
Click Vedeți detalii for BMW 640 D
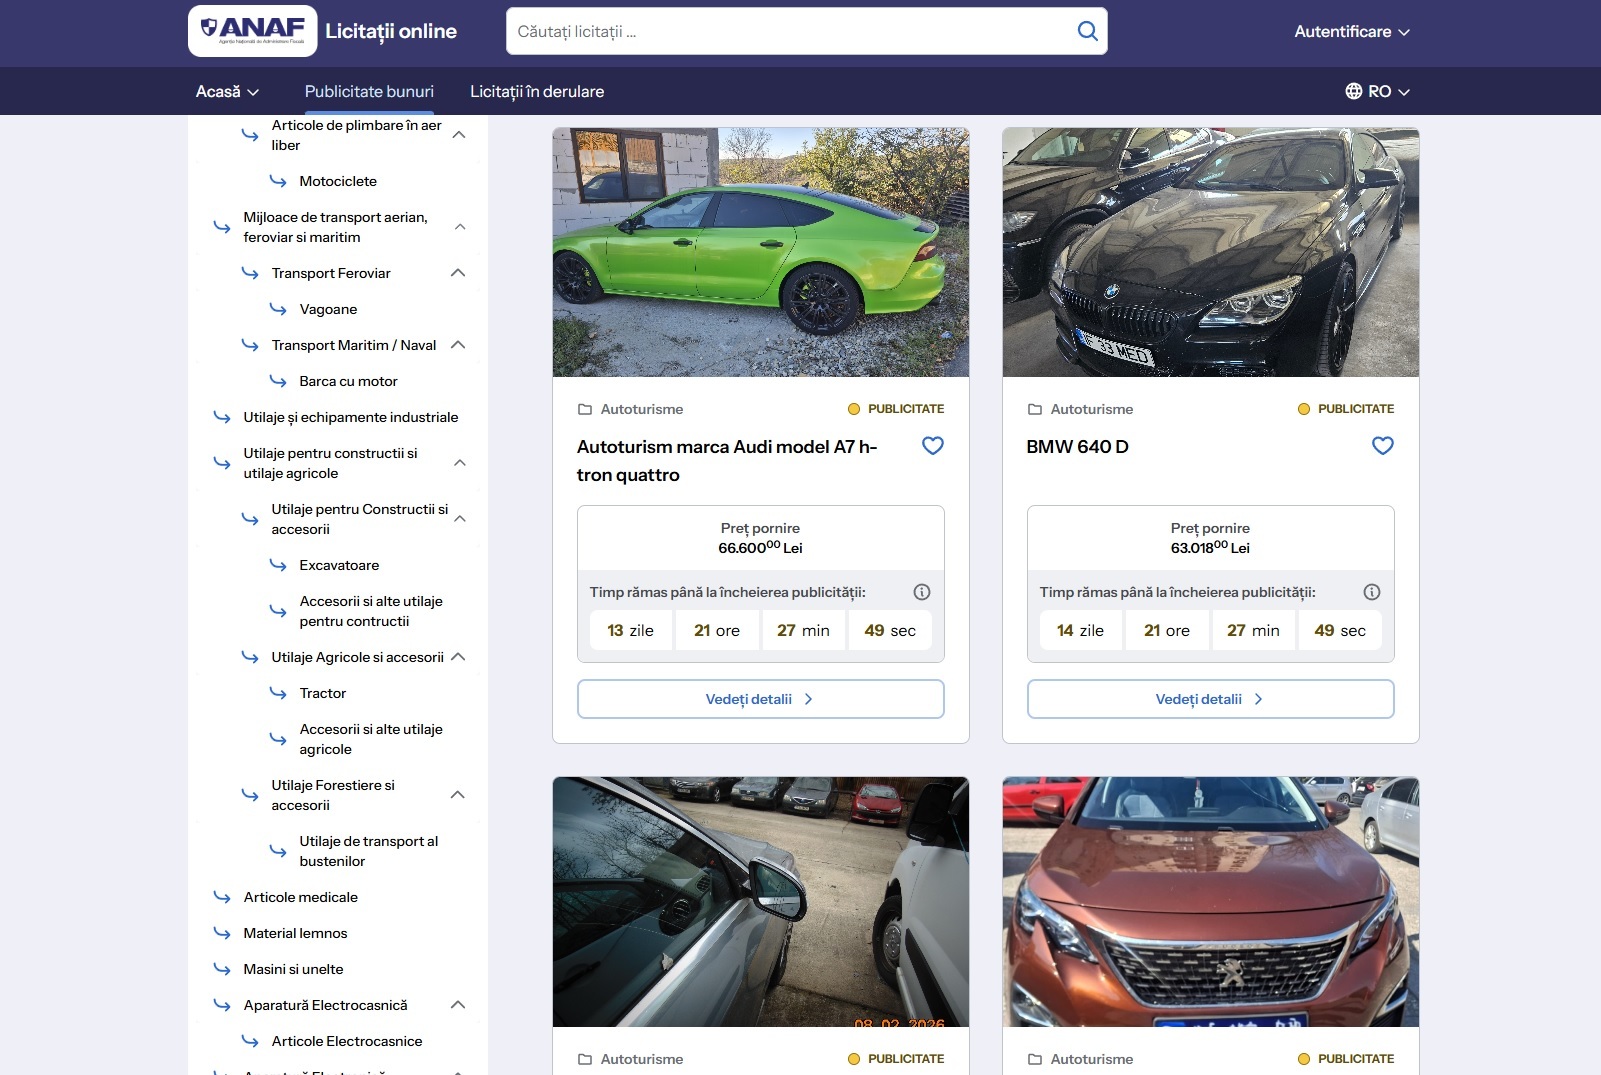(1210, 699)
